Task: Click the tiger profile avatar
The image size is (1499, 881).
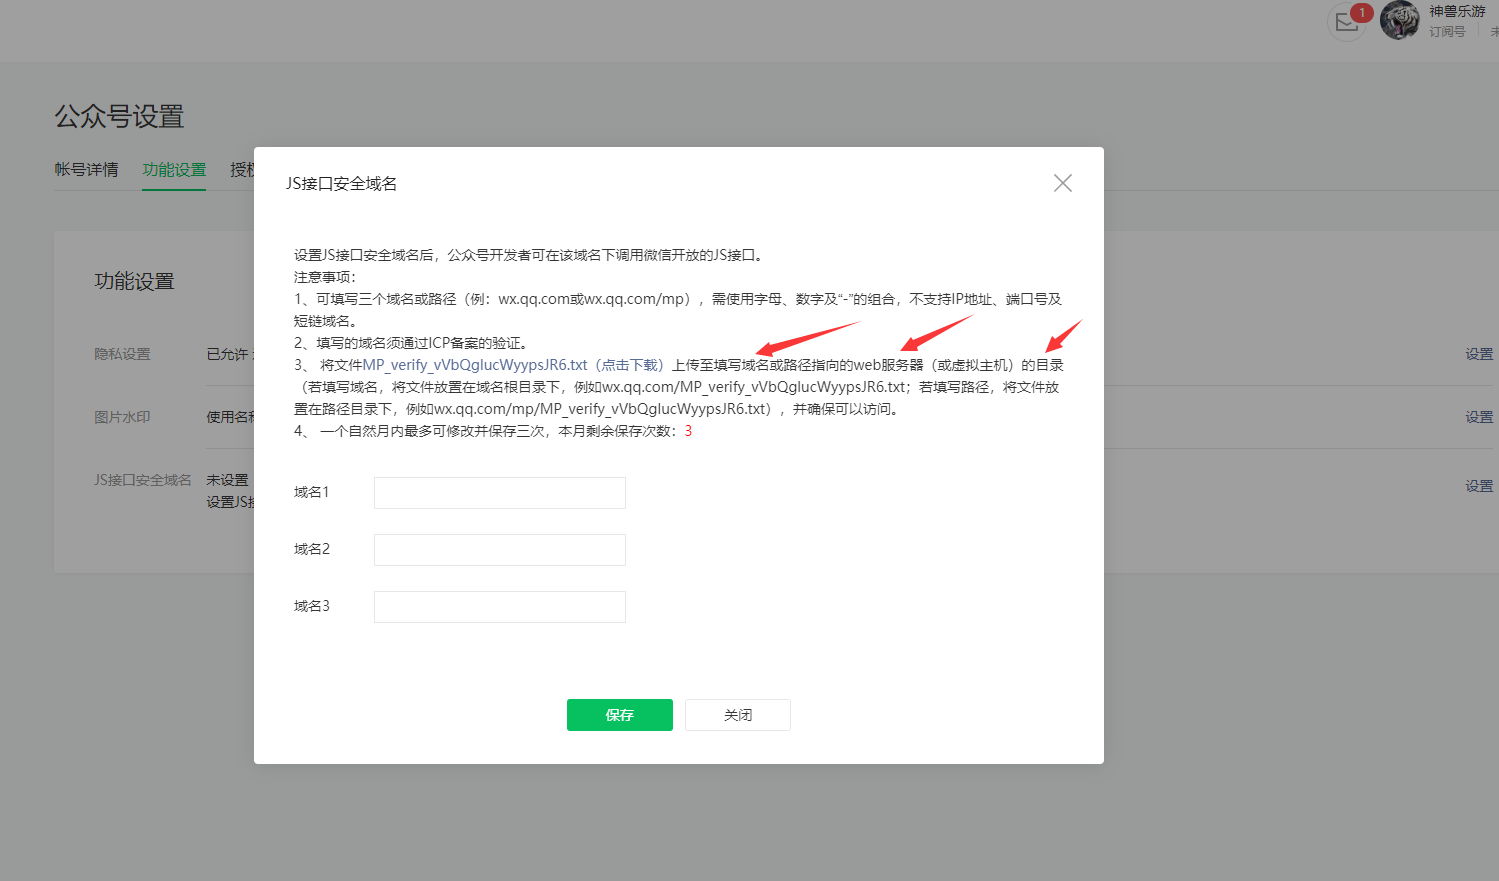Action: point(1399,20)
